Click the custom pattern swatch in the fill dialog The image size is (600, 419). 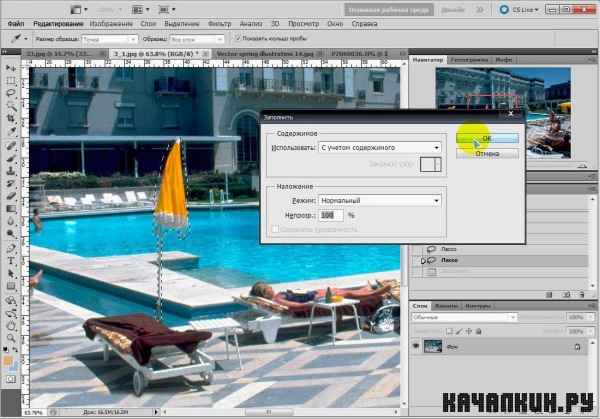(x=430, y=165)
